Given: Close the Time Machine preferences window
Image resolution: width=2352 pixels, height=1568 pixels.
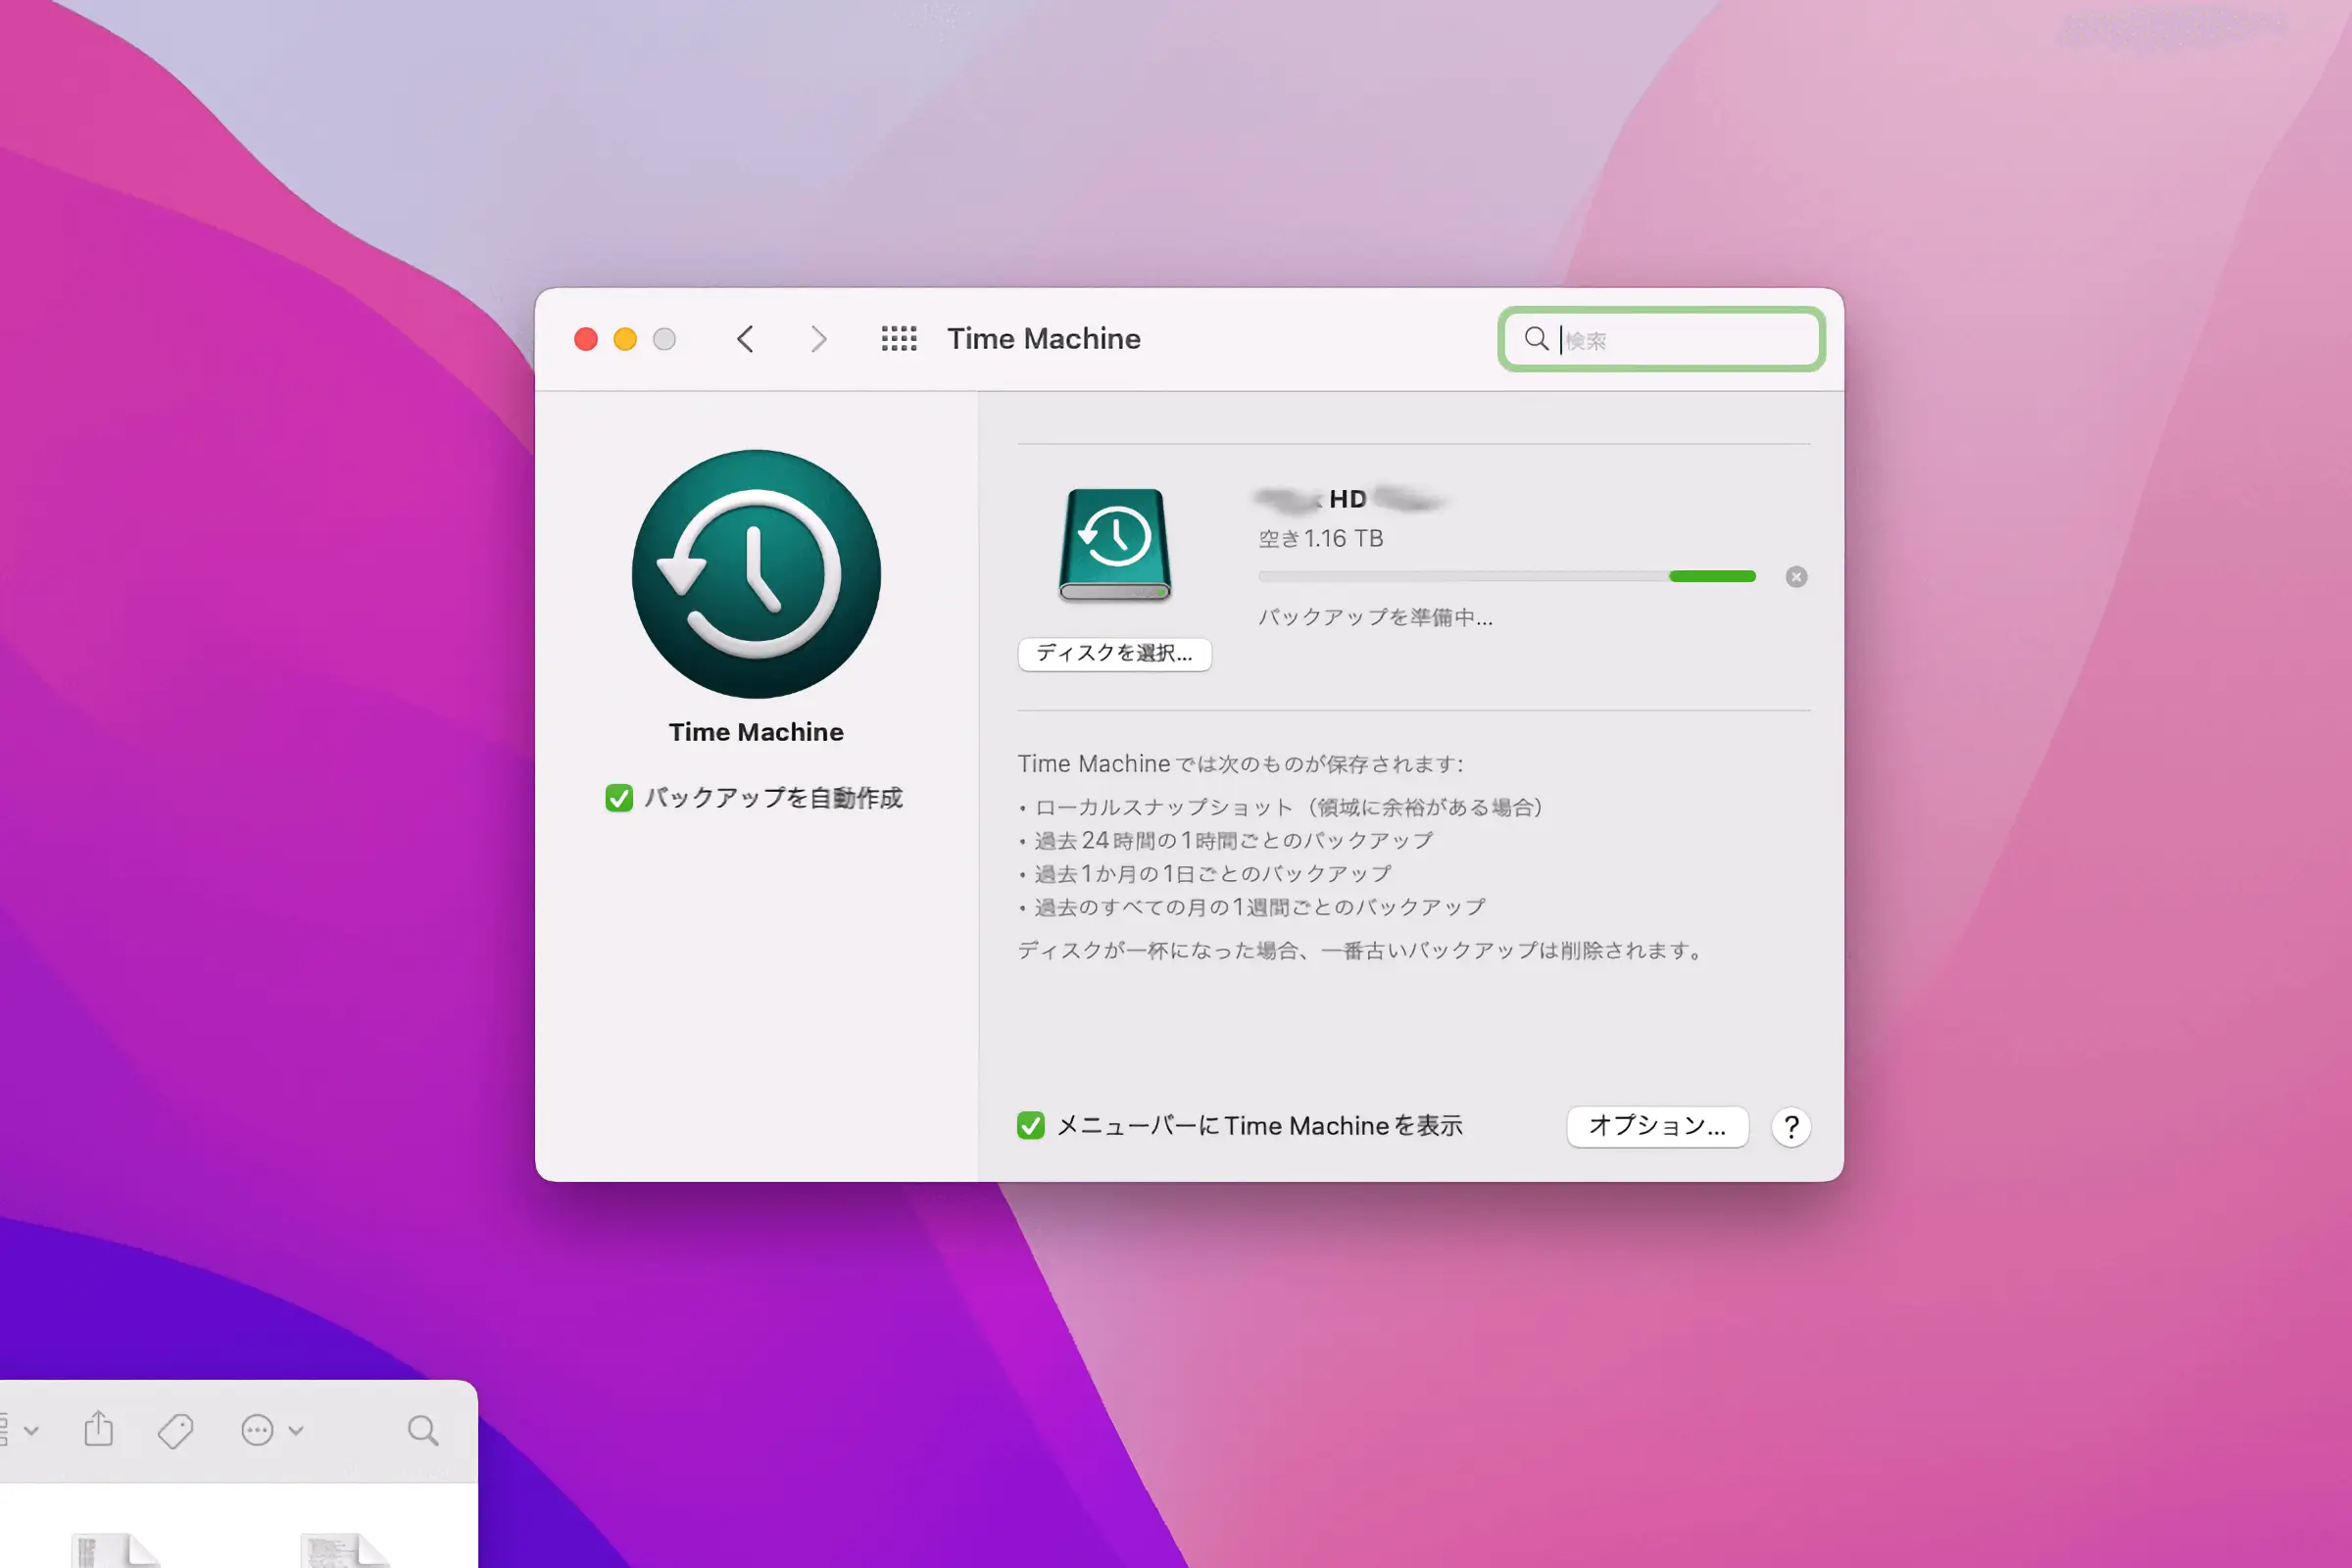Looking at the screenshot, I should coord(586,339).
